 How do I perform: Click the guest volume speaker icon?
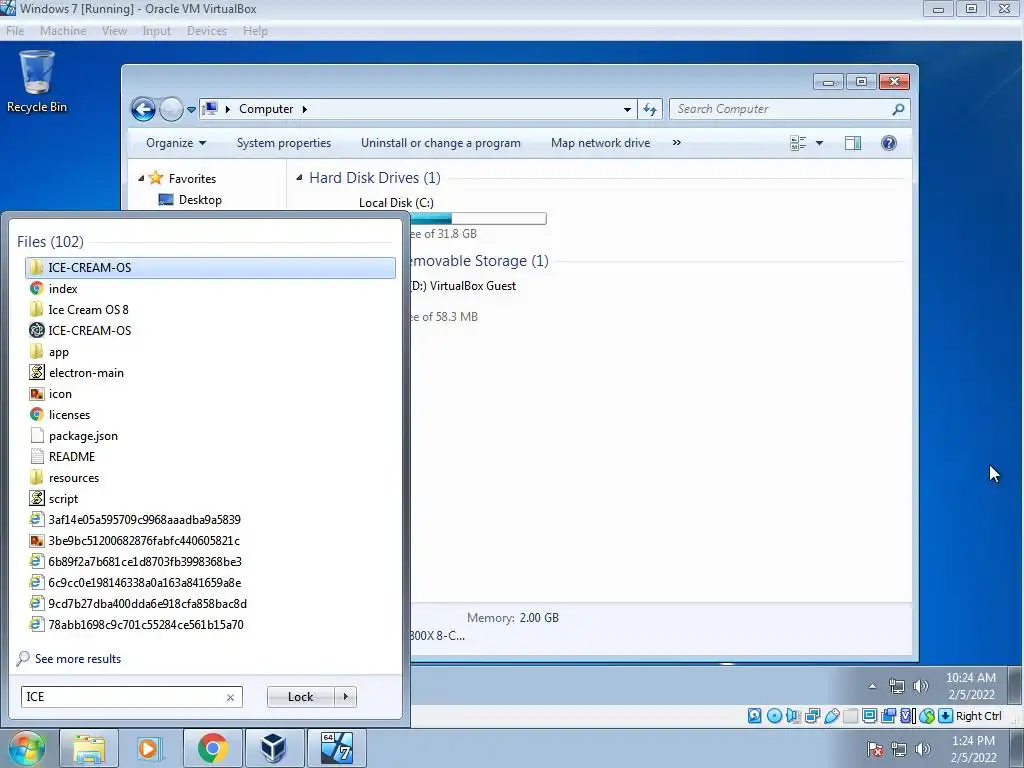(x=921, y=686)
